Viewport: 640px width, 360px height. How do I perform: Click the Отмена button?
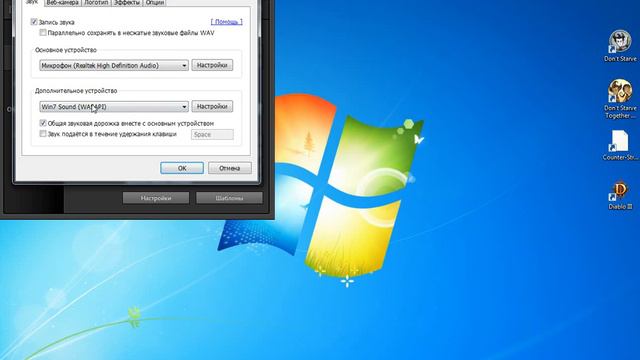(230, 168)
